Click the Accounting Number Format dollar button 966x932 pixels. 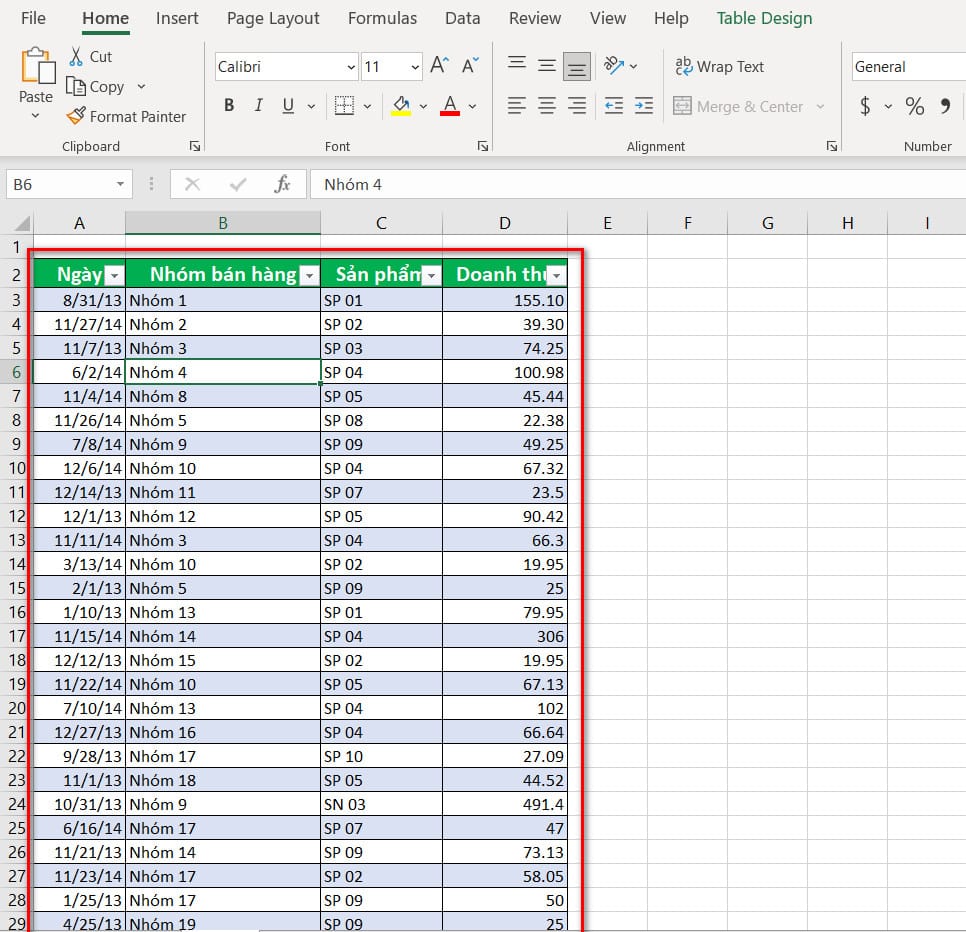pos(865,106)
